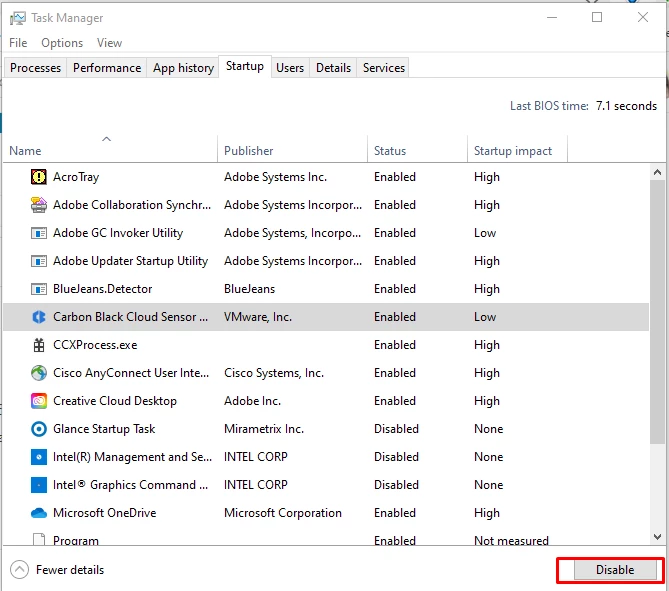Sort by Startup impact column header
The height and width of the screenshot is (591, 669).
click(x=518, y=150)
